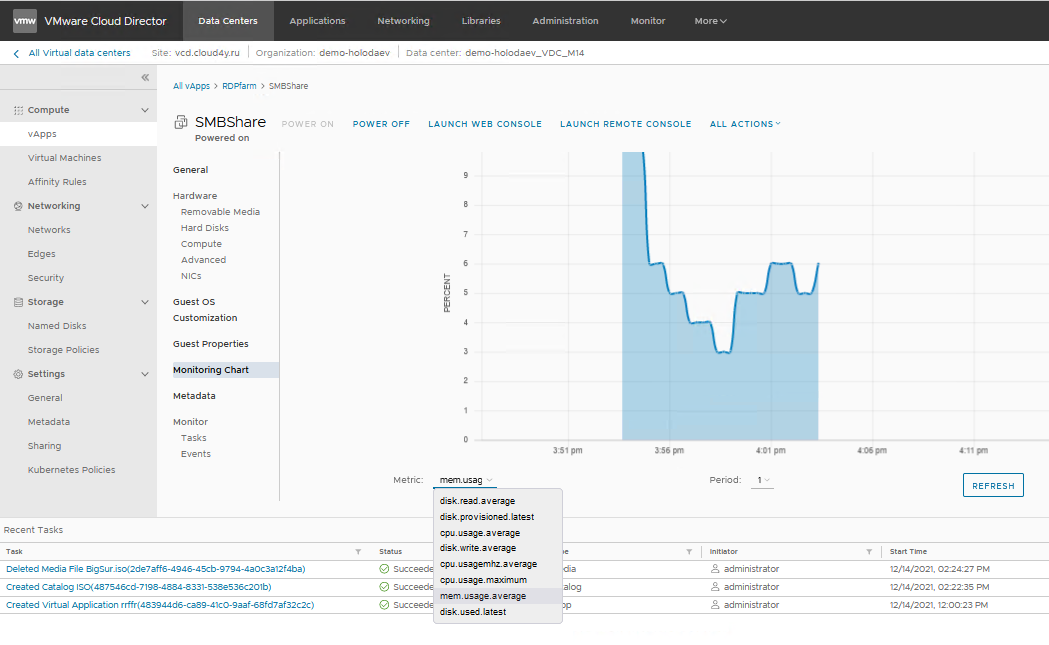Viewport: 1049px width, 645px height.
Task: Click user icon beside administrator in Created Virtual Application row
Action: coord(714,605)
